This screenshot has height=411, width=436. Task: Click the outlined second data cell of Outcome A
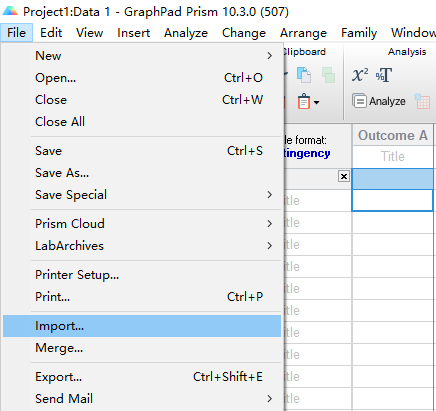click(393, 200)
